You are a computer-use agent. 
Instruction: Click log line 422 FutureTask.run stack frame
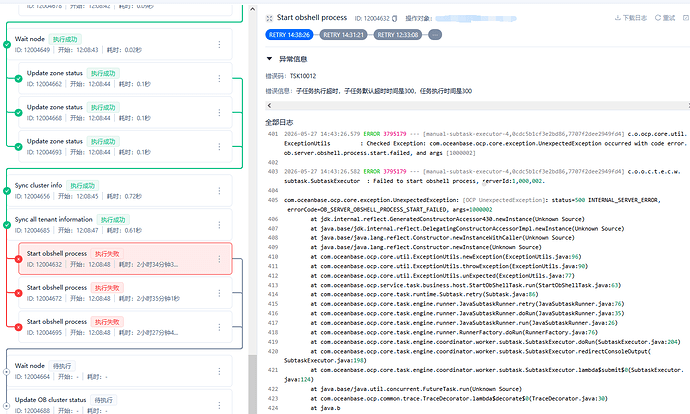[x=416, y=389]
